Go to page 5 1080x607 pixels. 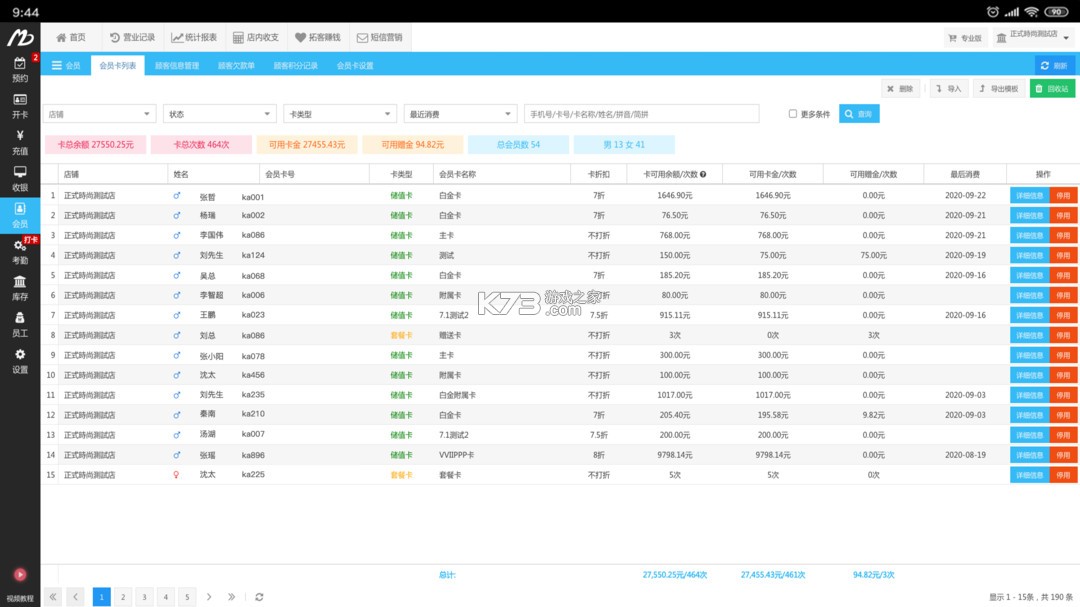[187, 597]
